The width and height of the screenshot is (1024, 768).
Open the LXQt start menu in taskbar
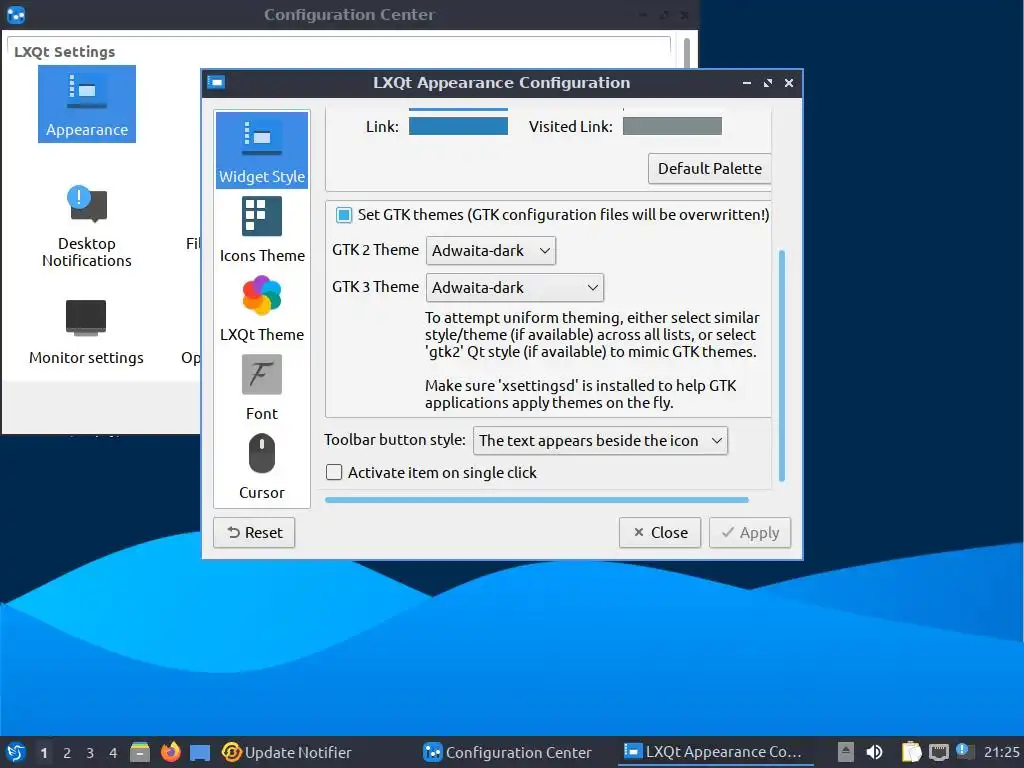pos(16,752)
